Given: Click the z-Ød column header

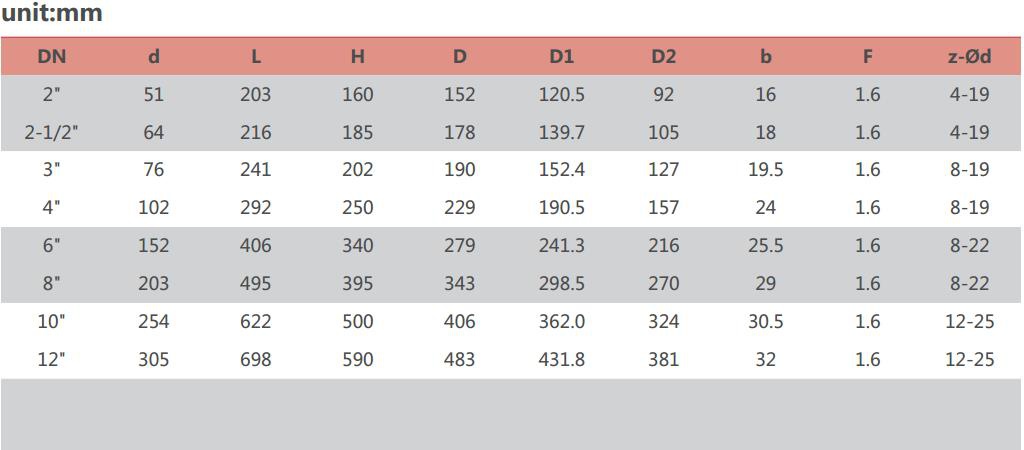Looking at the screenshot, I should point(969,57).
